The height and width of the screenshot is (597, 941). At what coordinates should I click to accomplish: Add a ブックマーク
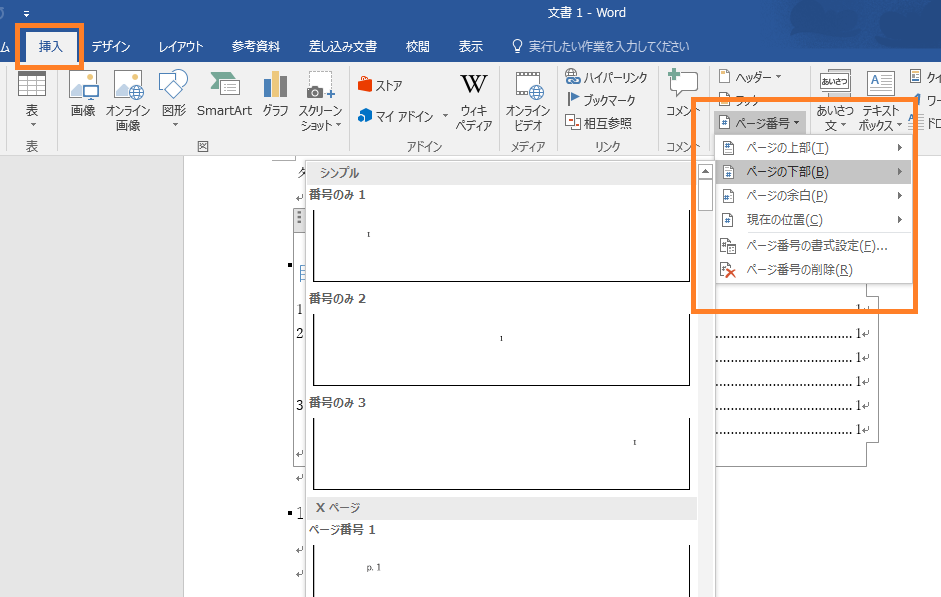click(x=601, y=100)
